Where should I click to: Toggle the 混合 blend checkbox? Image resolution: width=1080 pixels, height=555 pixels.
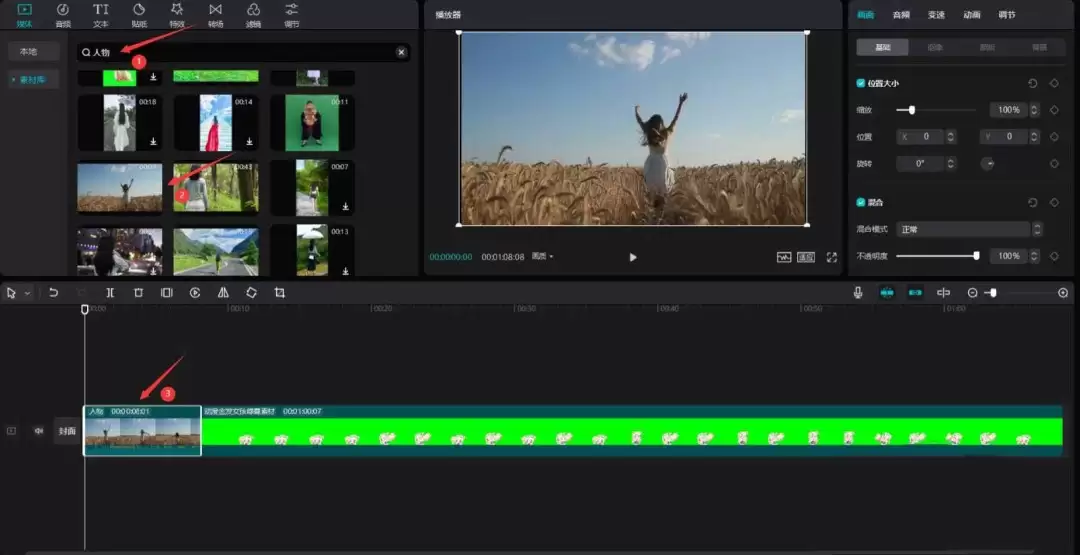pos(861,202)
